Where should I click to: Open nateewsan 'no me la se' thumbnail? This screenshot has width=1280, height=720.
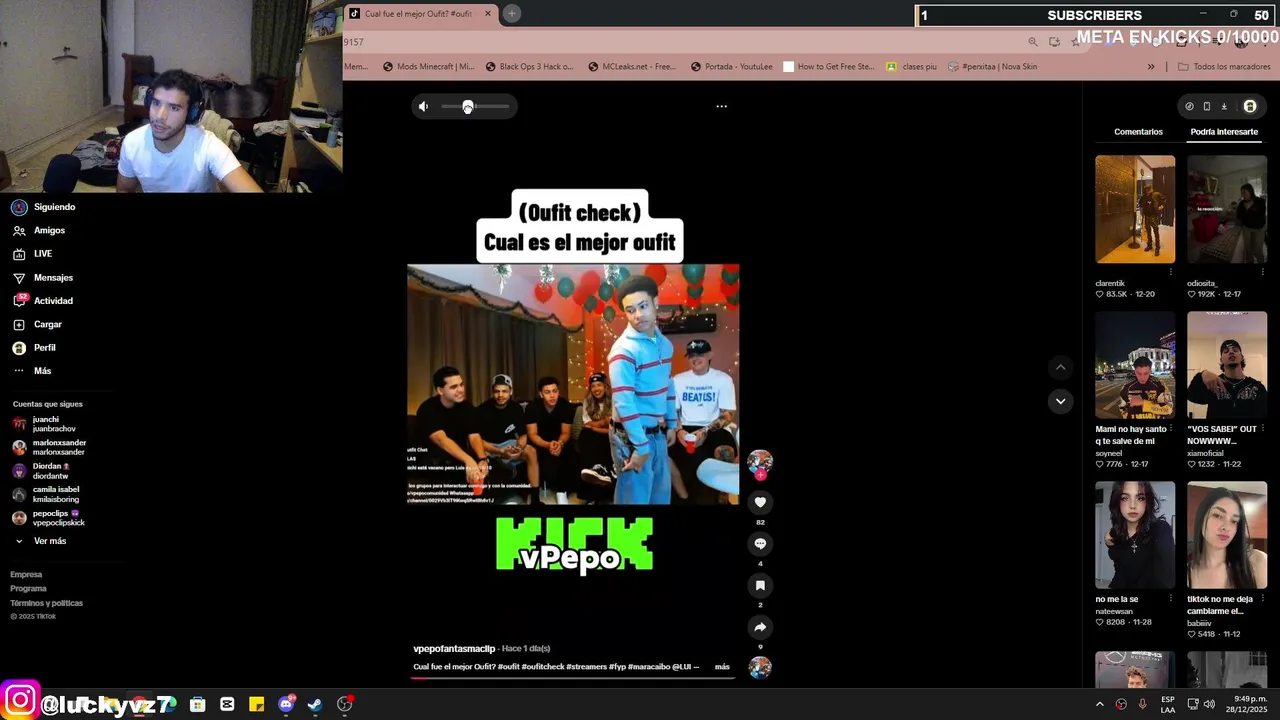(1135, 535)
